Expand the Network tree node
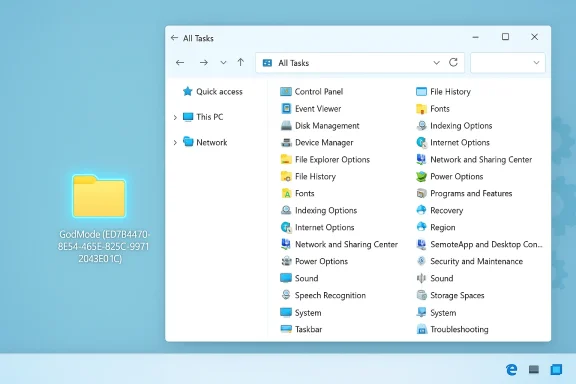 (175, 142)
